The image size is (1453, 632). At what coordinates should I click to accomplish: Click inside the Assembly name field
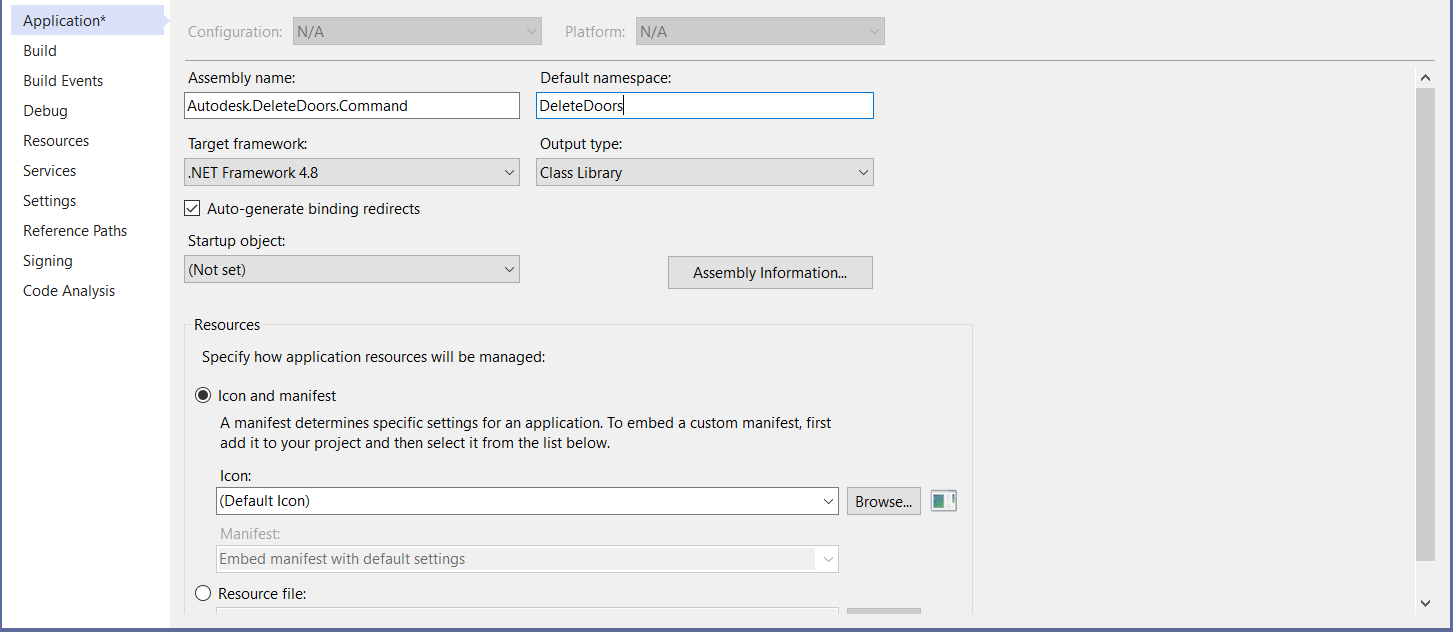351,105
